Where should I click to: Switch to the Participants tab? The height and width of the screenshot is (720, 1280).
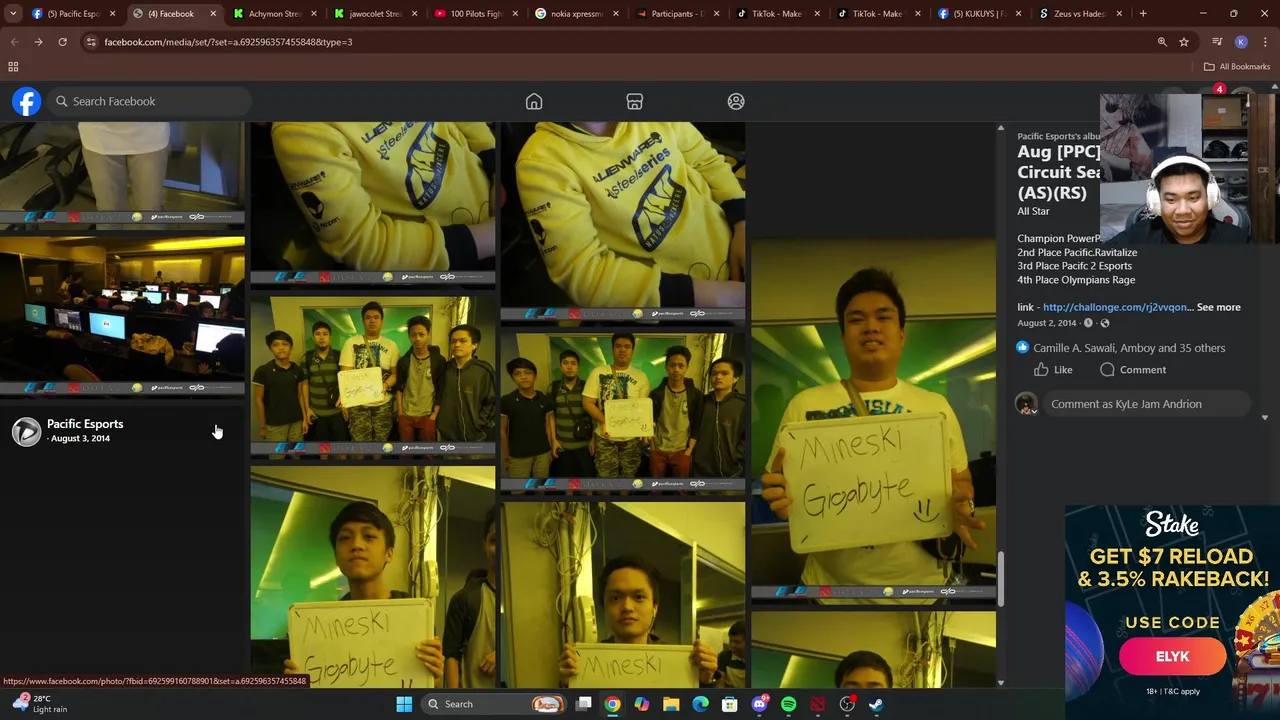(x=676, y=14)
